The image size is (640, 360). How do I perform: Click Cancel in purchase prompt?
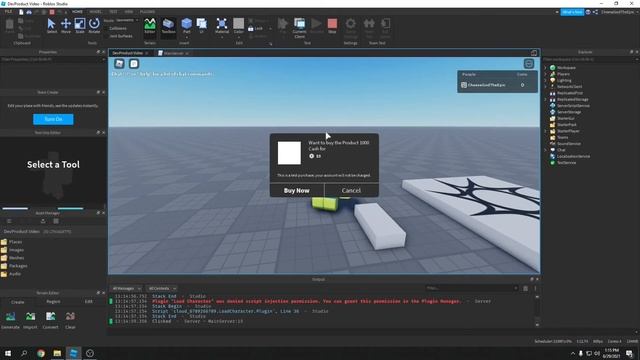coord(351,190)
